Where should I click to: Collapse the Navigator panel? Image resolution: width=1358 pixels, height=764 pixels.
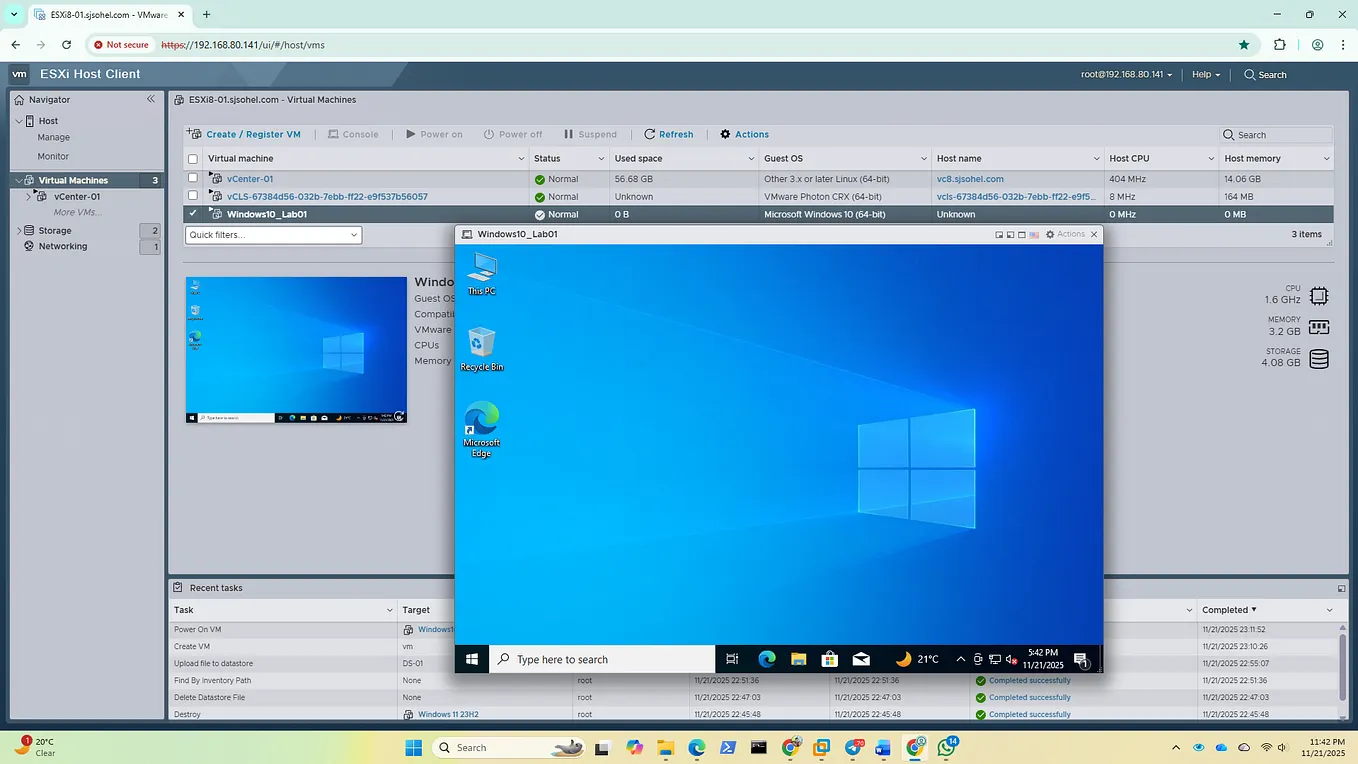click(x=151, y=99)
